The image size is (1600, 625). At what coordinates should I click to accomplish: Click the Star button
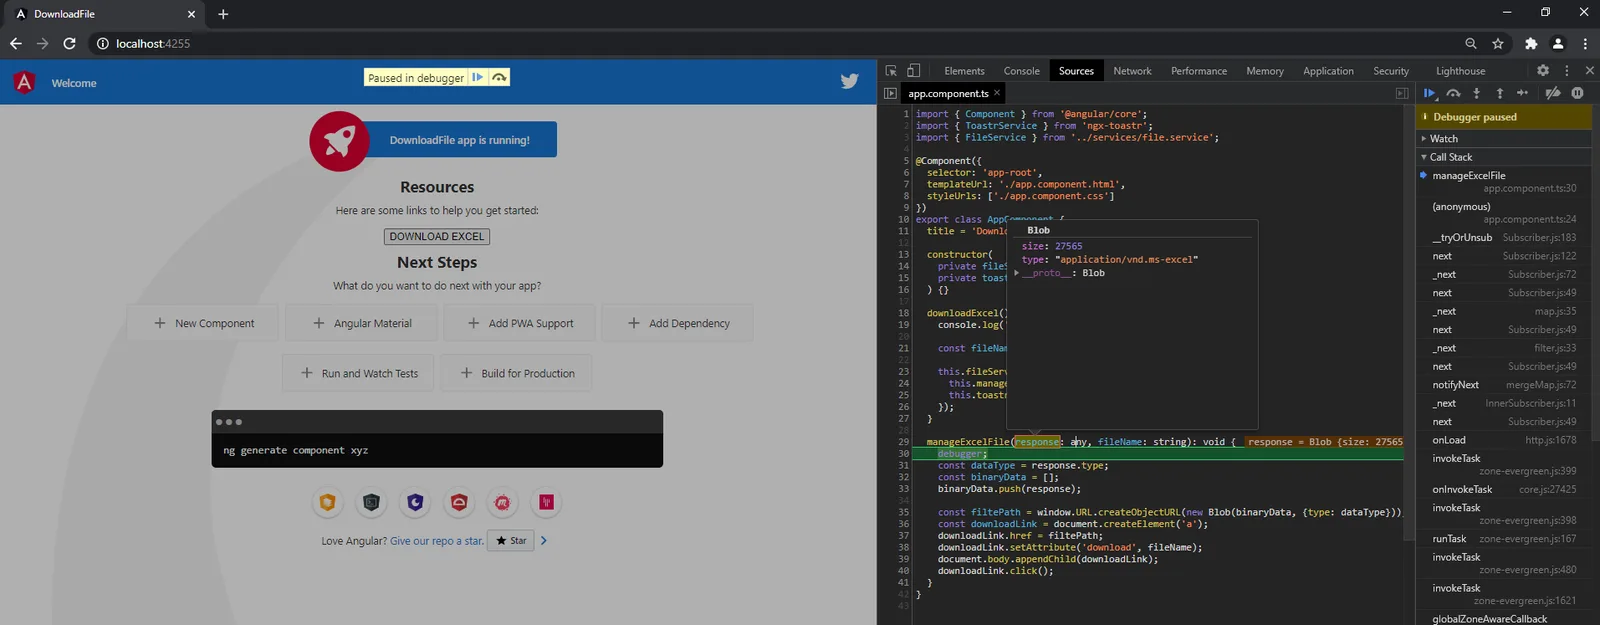[x=510, y=541]
